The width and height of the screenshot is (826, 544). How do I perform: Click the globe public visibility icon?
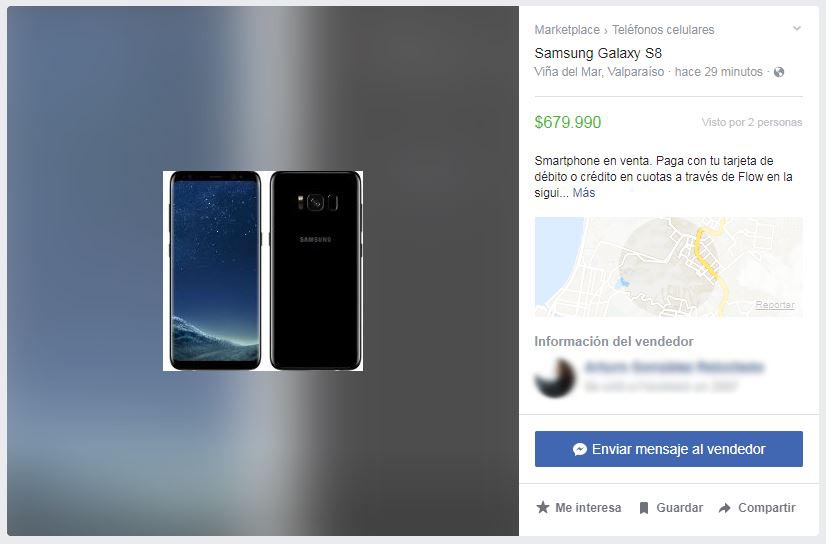click(x=779, y=72)
